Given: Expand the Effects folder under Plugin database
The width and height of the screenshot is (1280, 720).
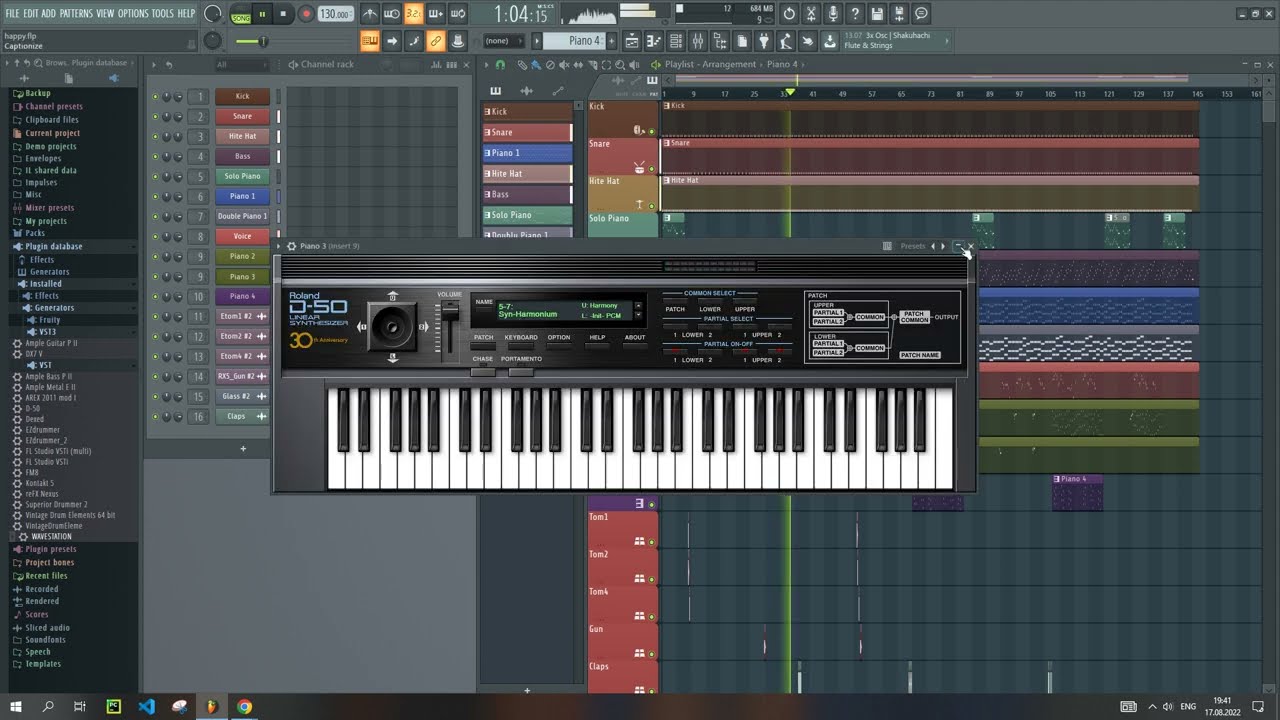Looking at the screenshot, I should [42, 260].
